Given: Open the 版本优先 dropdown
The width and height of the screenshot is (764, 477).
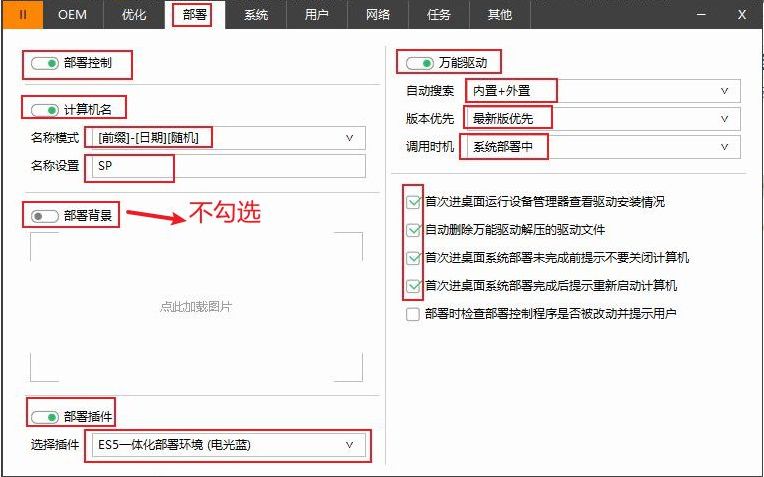Looking at the screenshot, I should pyautogui.click(x=601, y=119).
